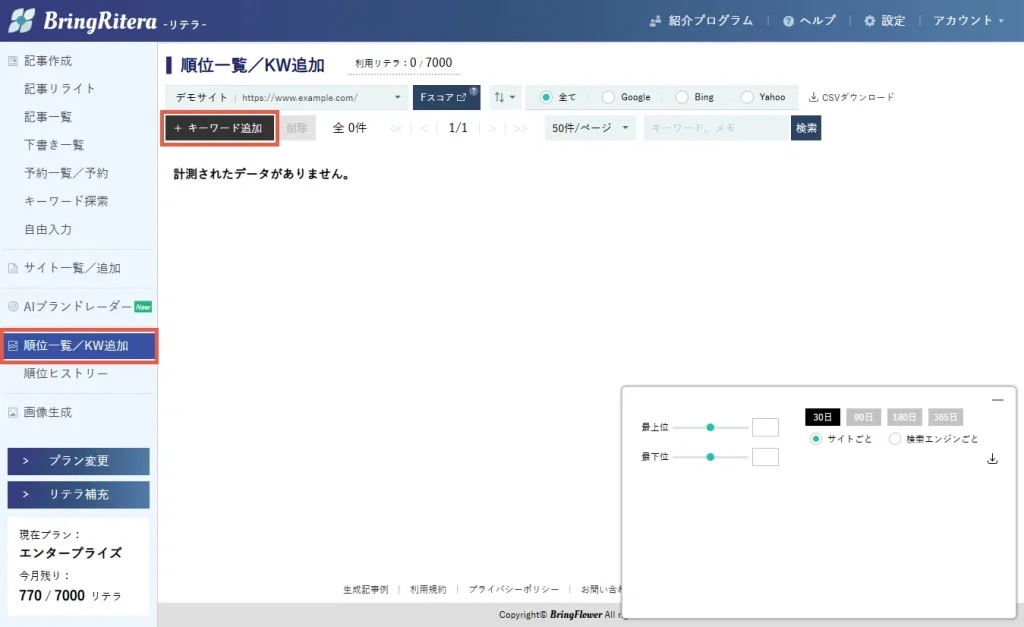Click the download icon in the chart panel
The image size is (1024, 627).
[992, 459]
